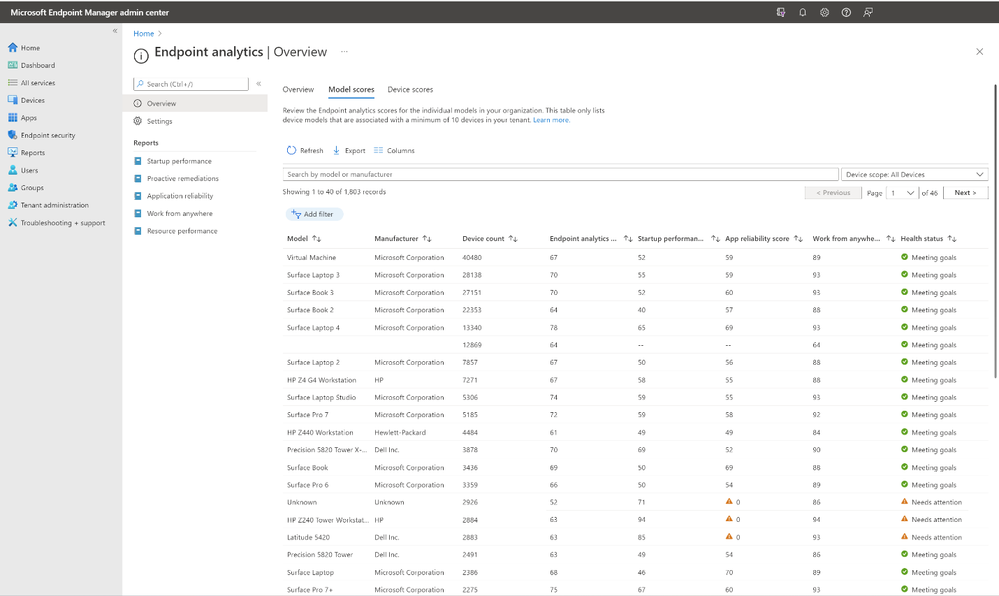Click the feedback icon in top bar
The image size is (999, 596).
pyautogui.click(x=868, y=12)
